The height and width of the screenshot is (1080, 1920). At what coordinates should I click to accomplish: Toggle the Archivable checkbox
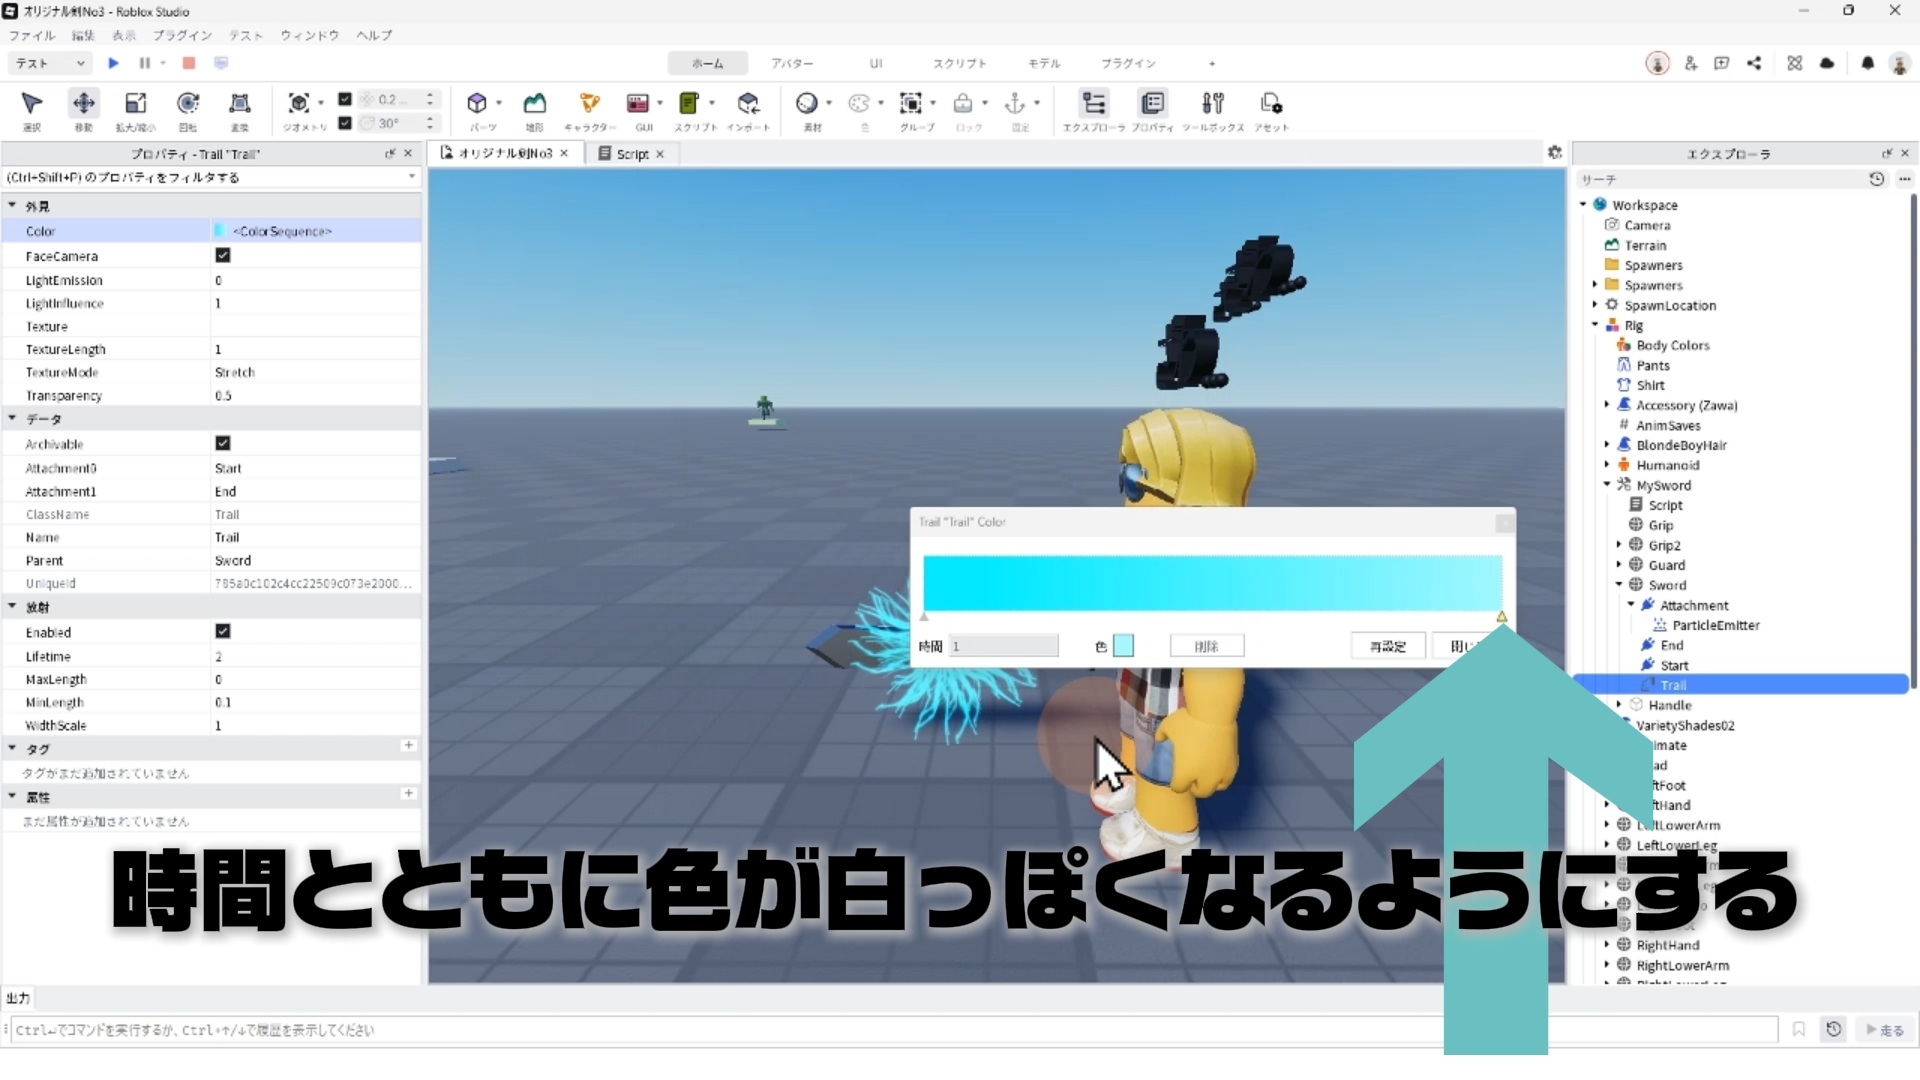(x=223, y=443)
